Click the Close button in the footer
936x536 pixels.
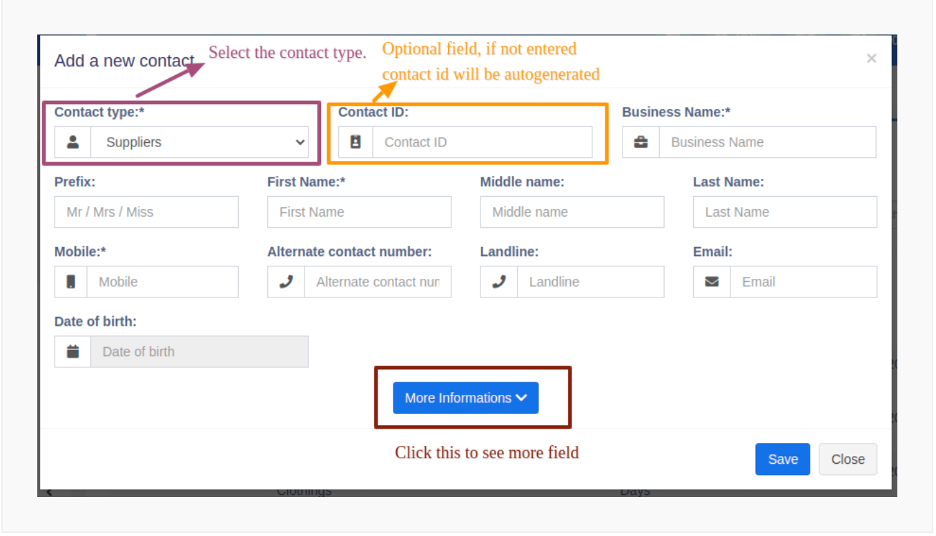coord(848,459)
